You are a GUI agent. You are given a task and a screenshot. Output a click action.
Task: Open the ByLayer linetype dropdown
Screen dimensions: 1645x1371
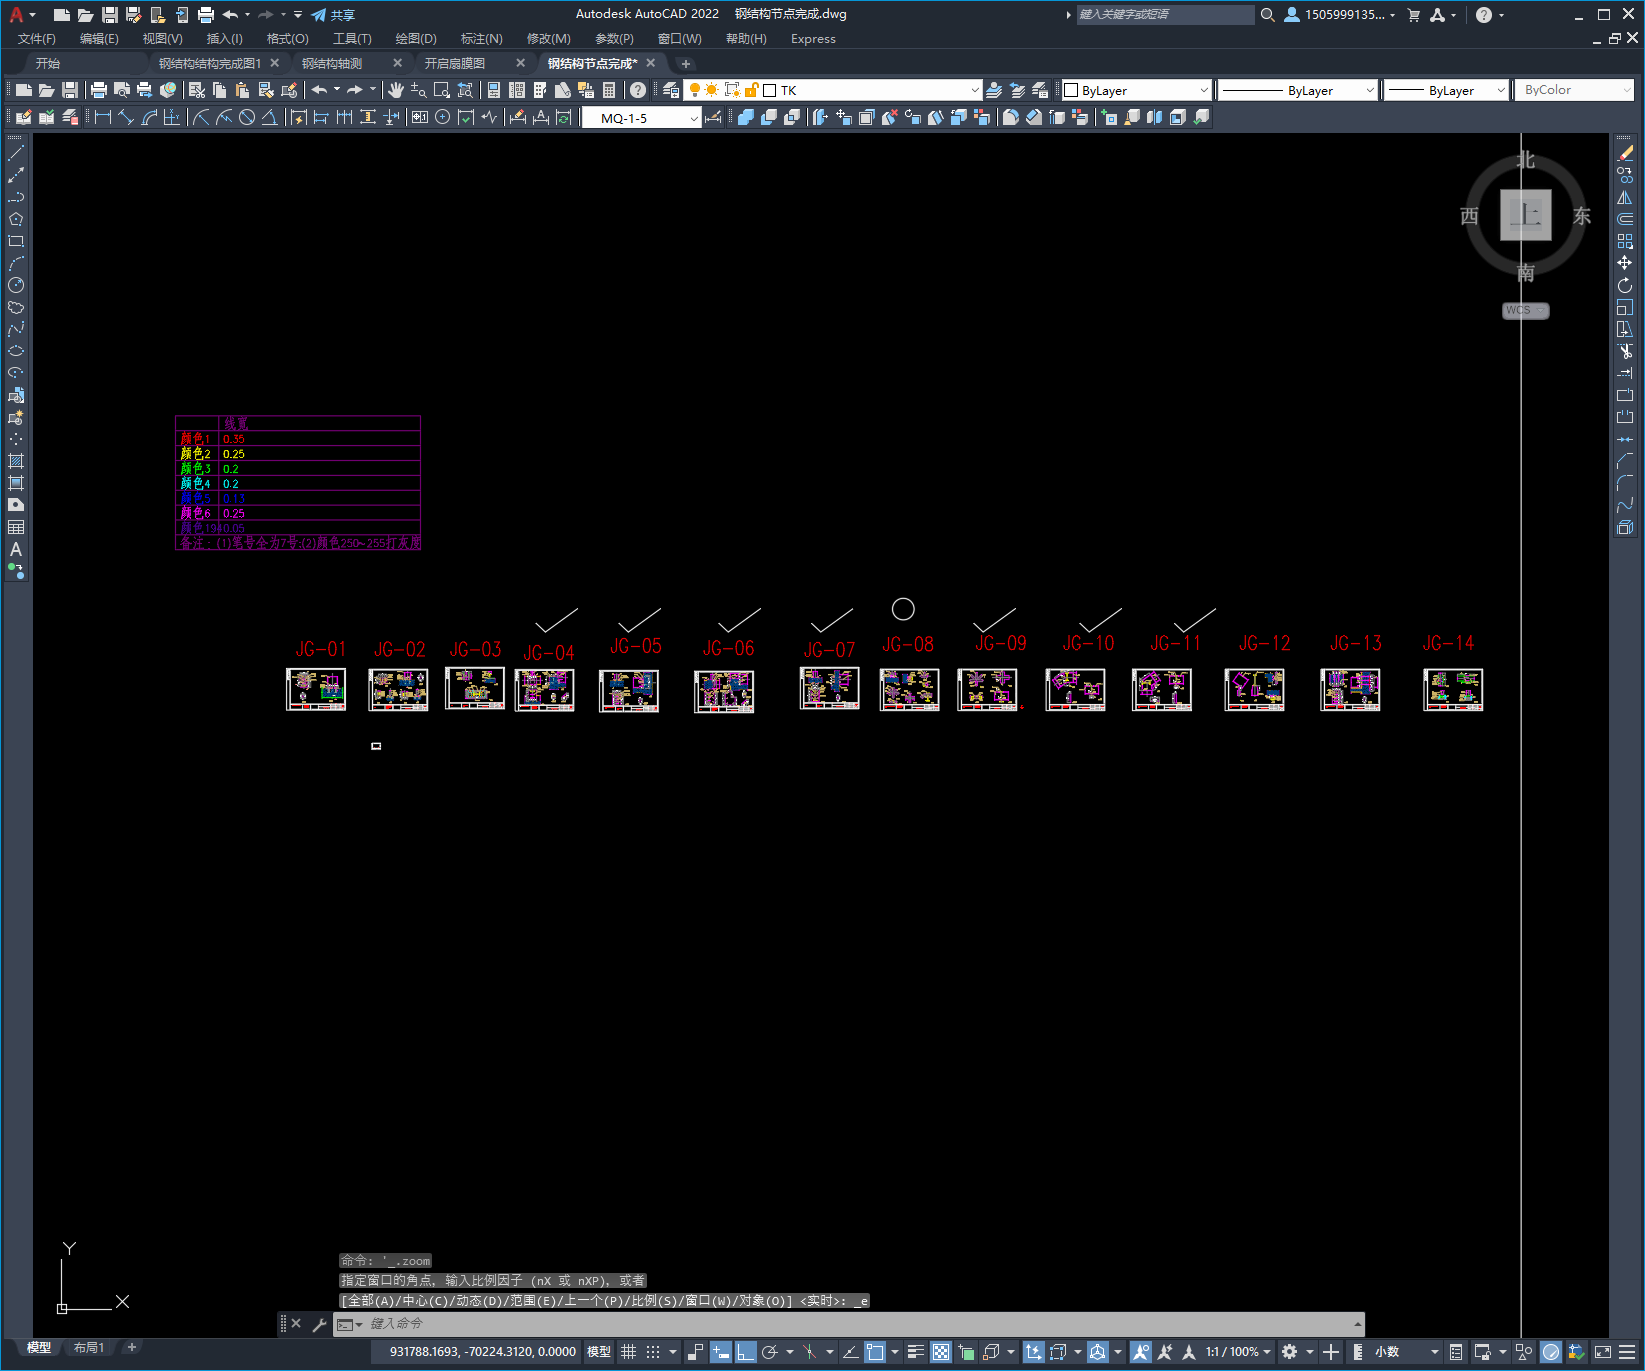click(1370, 90)
